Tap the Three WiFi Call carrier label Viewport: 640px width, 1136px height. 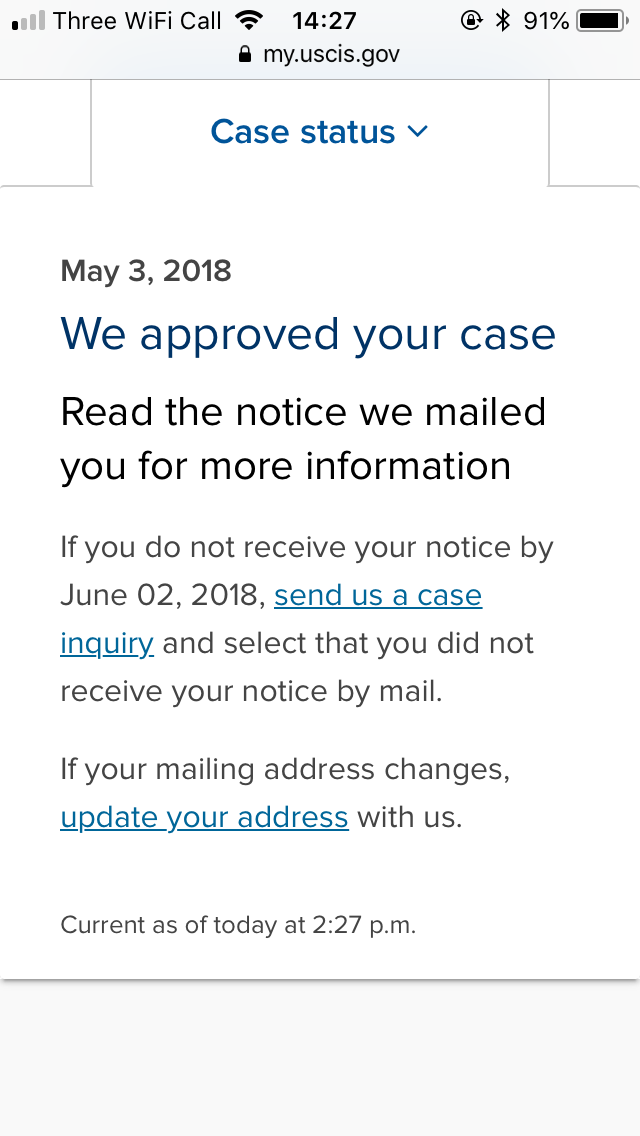(x=136, y=21)
